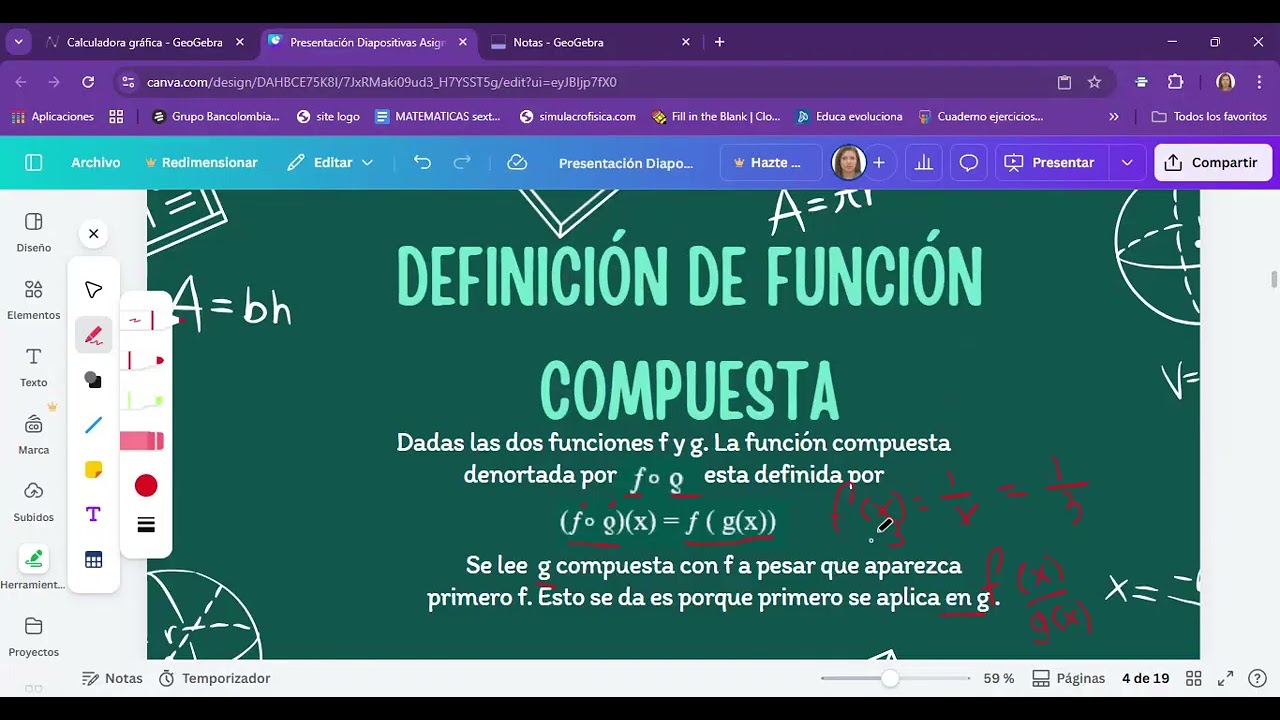Redo the last action
1280x720 pixels.
pos(462,162)
